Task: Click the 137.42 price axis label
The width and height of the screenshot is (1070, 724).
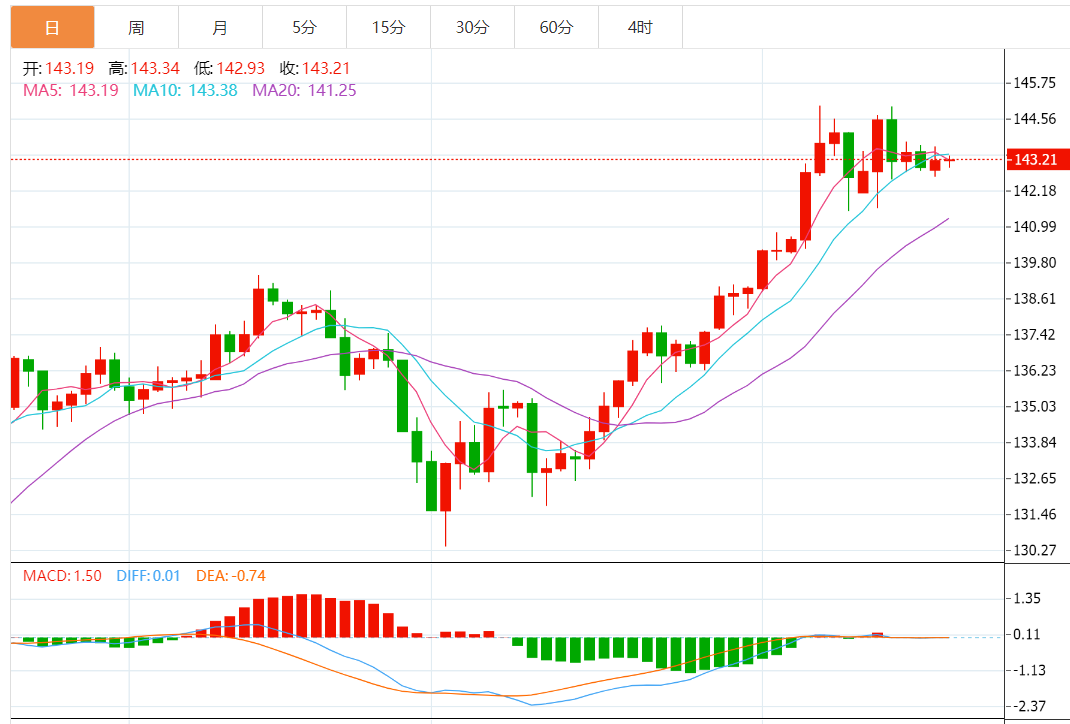Action: 1035,334
